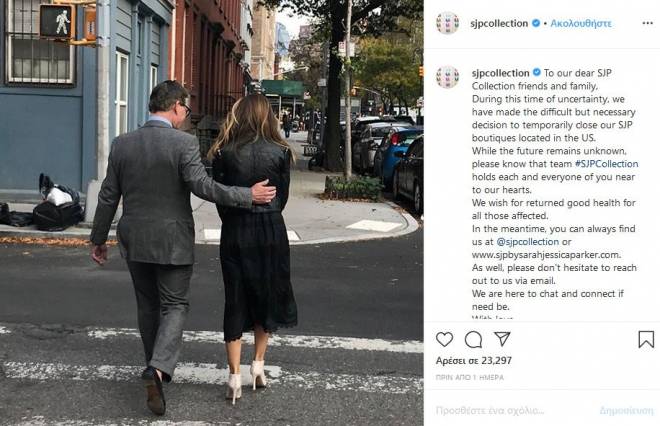Save post with bookmark icon
660x426 pixels.
pyautogui.click(x=646, y=339)
